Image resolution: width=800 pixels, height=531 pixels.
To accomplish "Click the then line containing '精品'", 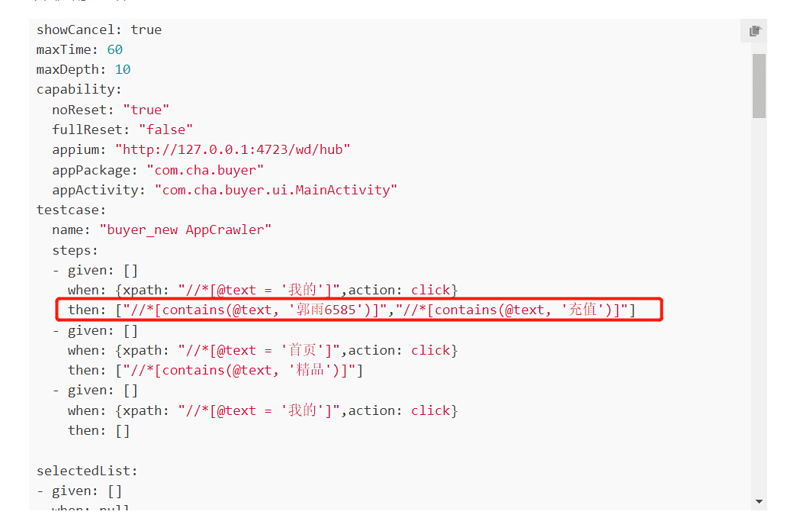I will 215,370.
